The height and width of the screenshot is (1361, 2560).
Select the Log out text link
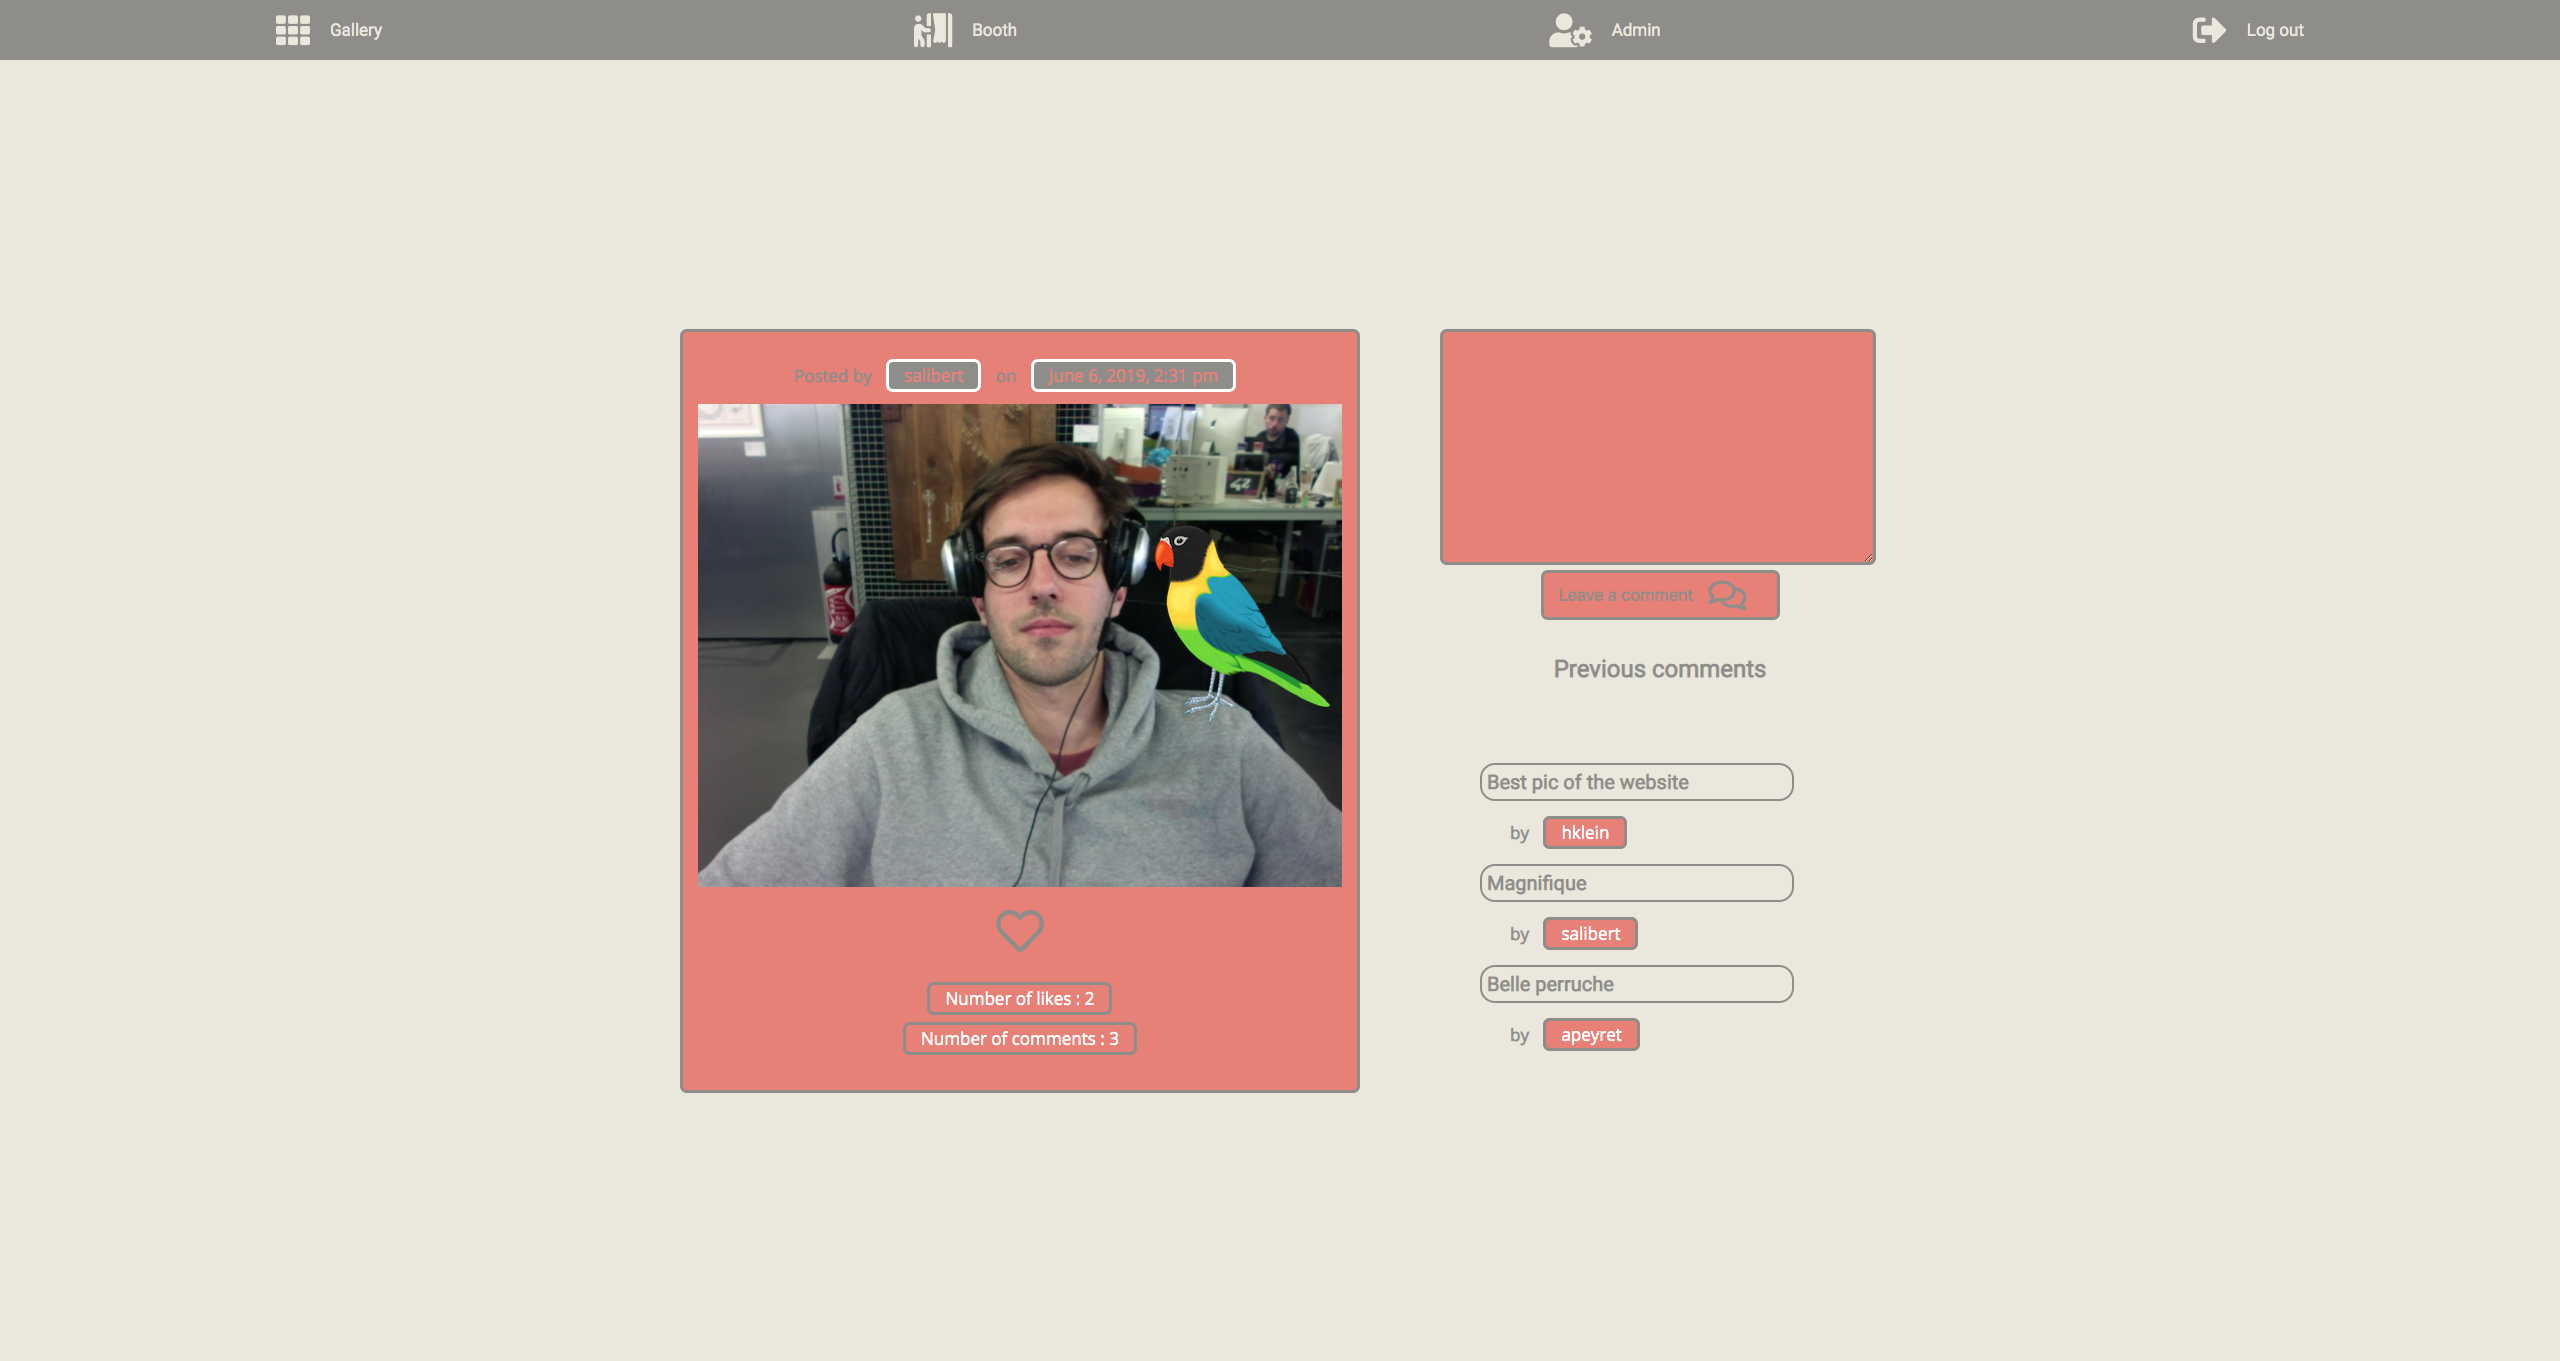pos(2274,30)
